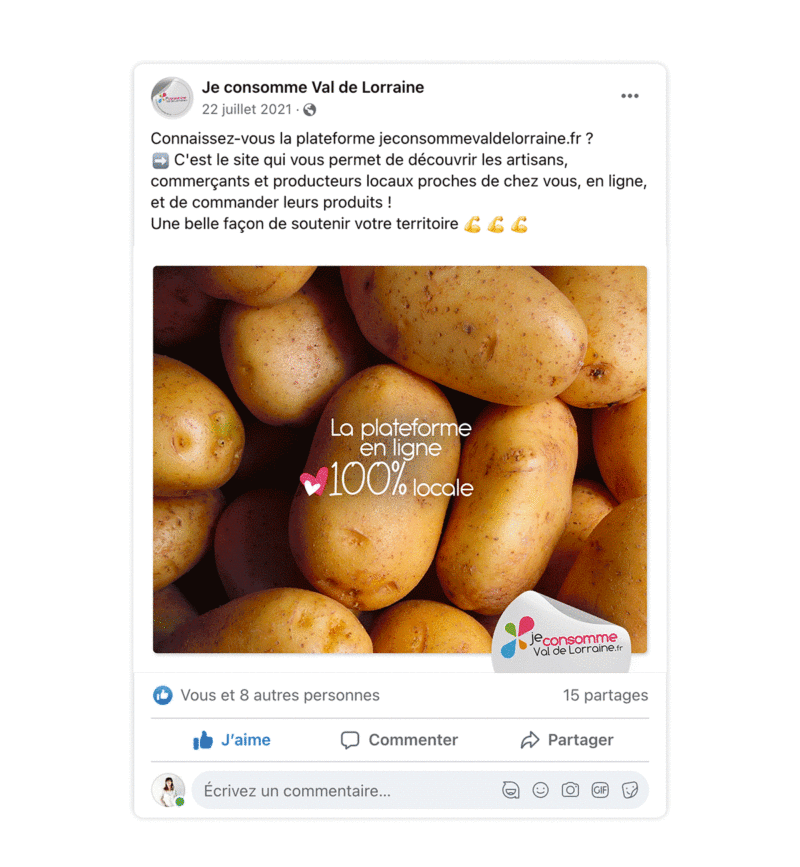The image size is (800, 867).
Task: Insert an avatar sticker in comment
Action: point(510,790)
